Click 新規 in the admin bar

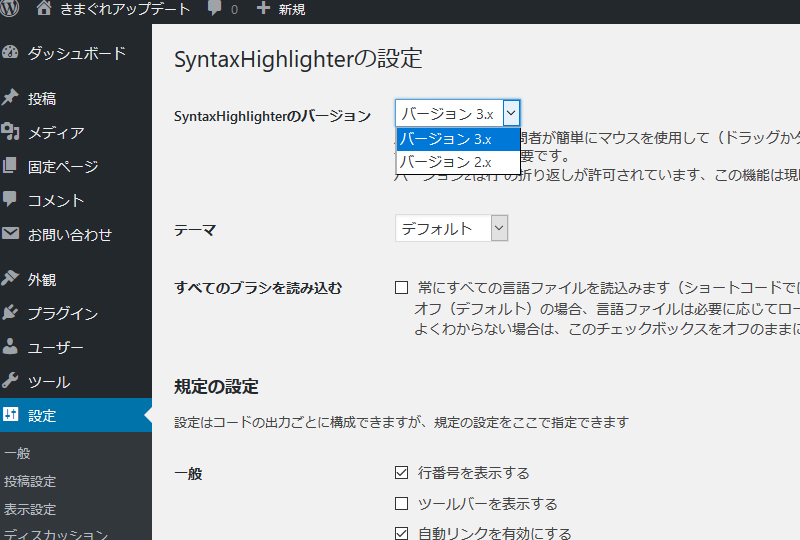click(291, 9)
